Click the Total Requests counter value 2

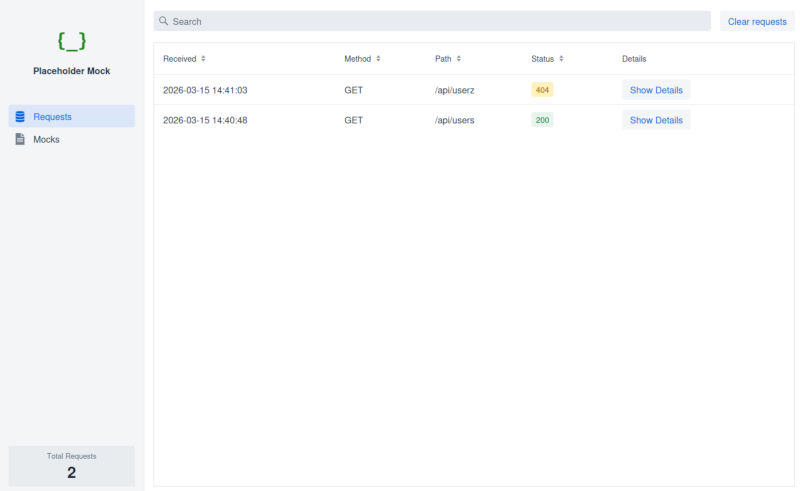point(71,473)
